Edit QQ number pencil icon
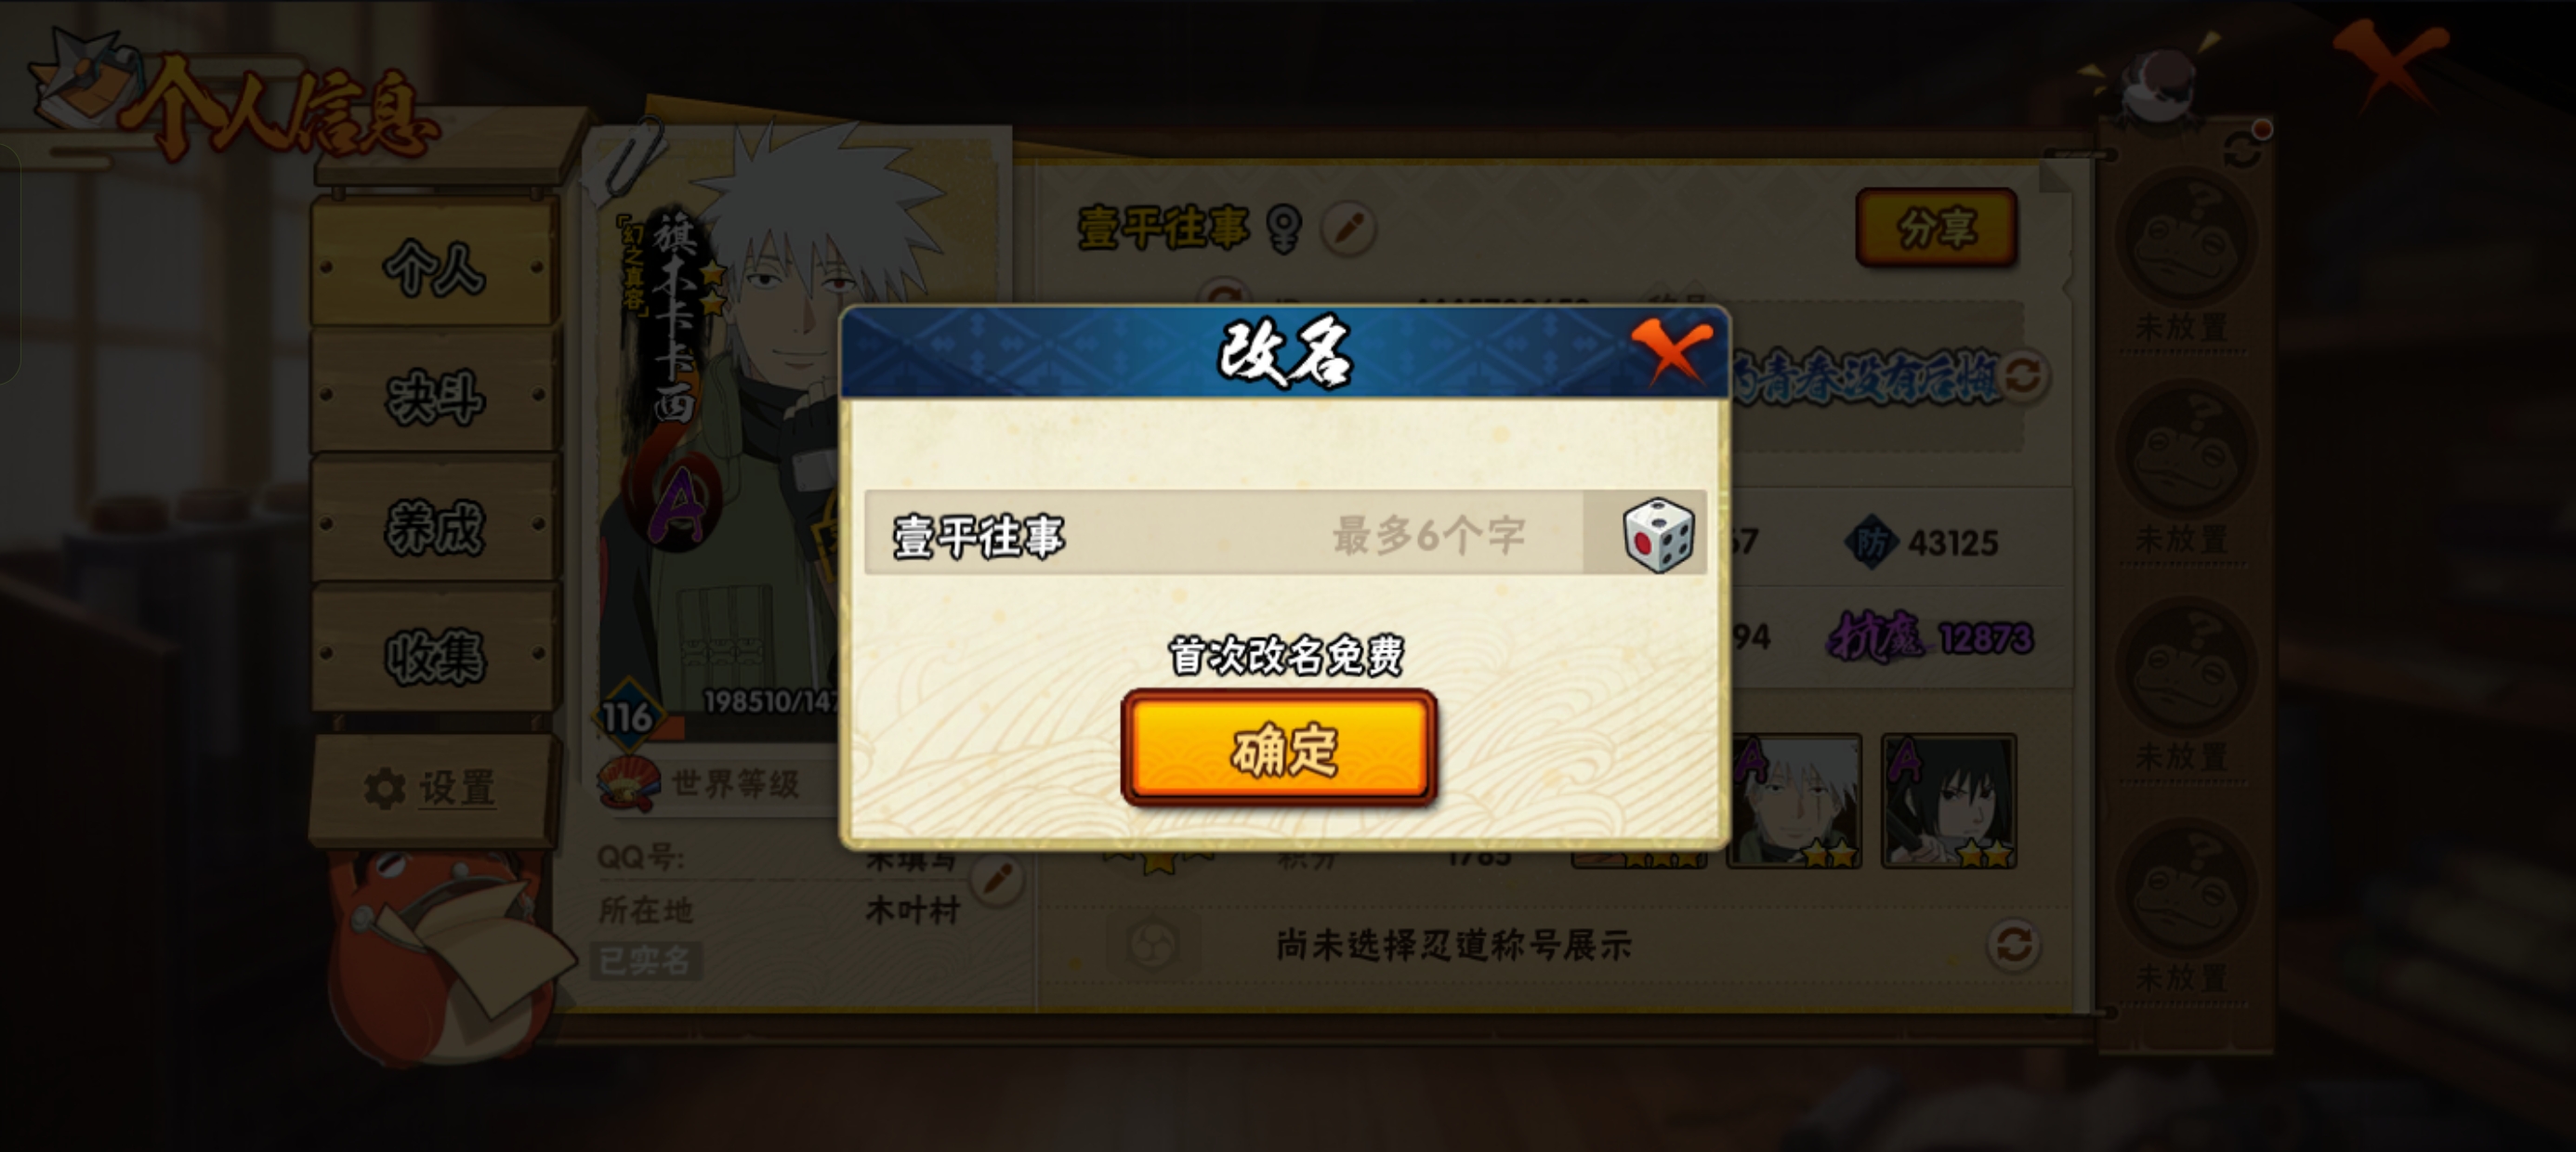 [997, 880]
